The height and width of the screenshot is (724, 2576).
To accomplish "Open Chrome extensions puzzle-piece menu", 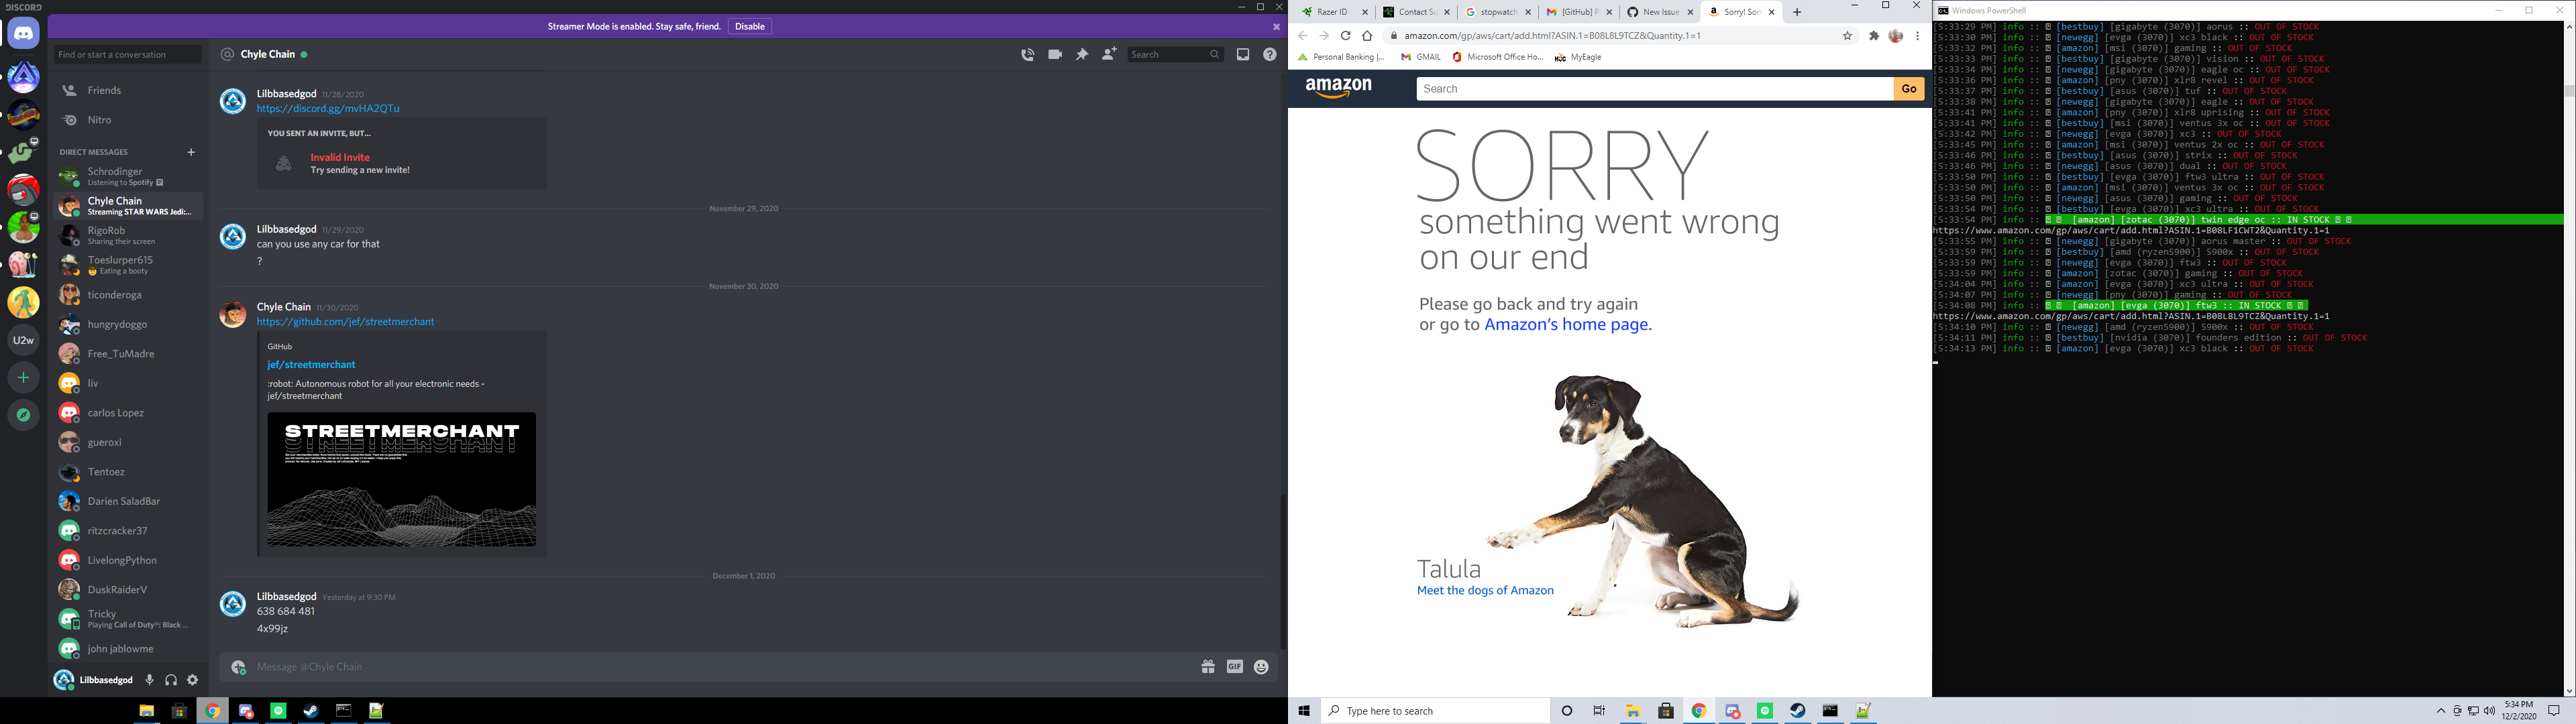I will click(x=1873, y=35).
